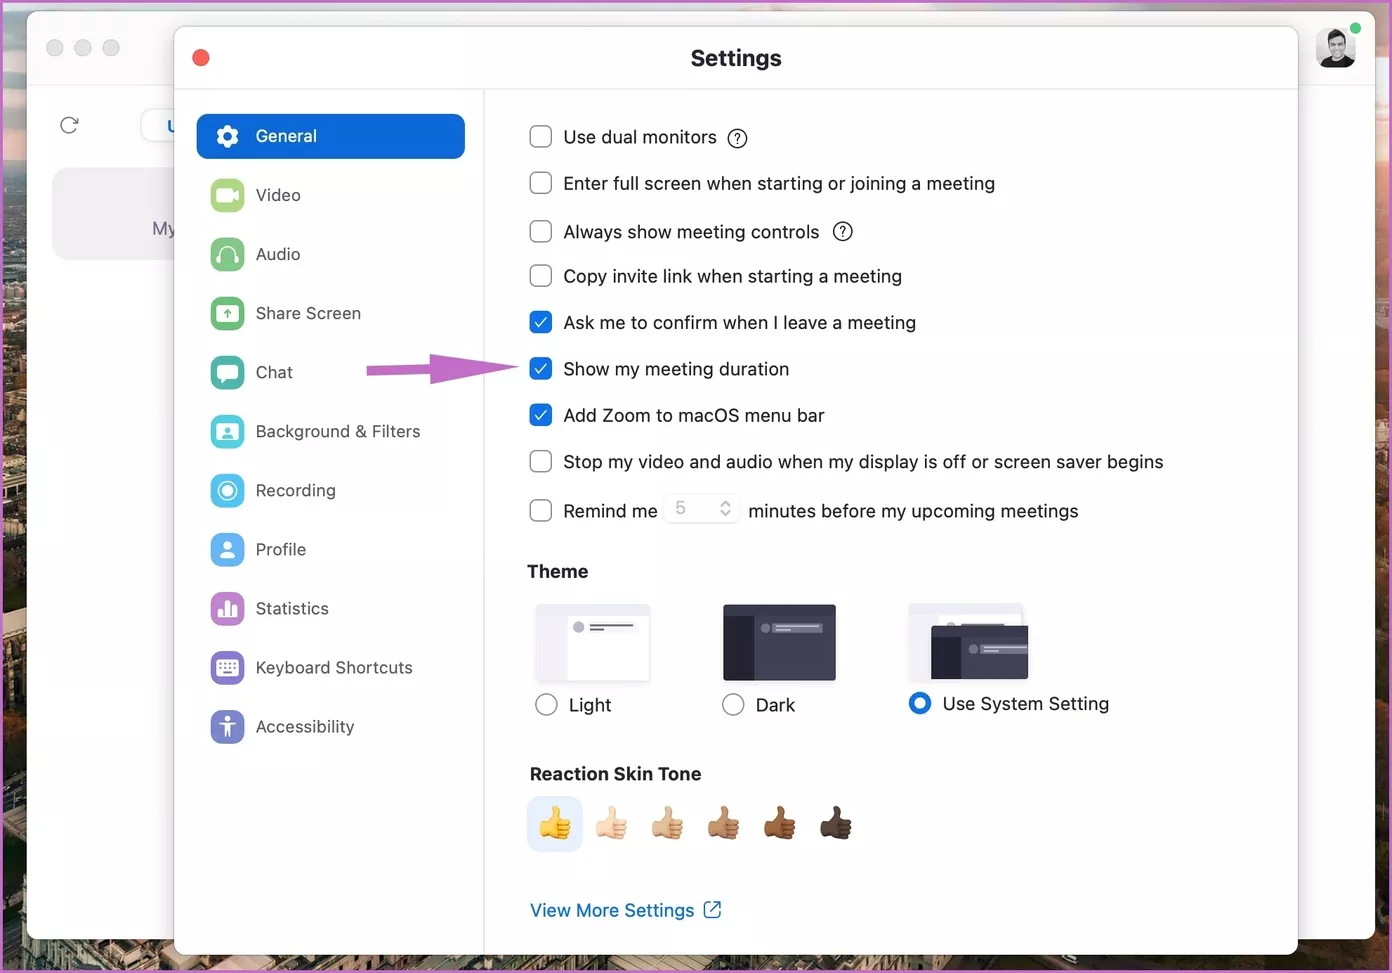Click help icon next to dual monitors

737,138
